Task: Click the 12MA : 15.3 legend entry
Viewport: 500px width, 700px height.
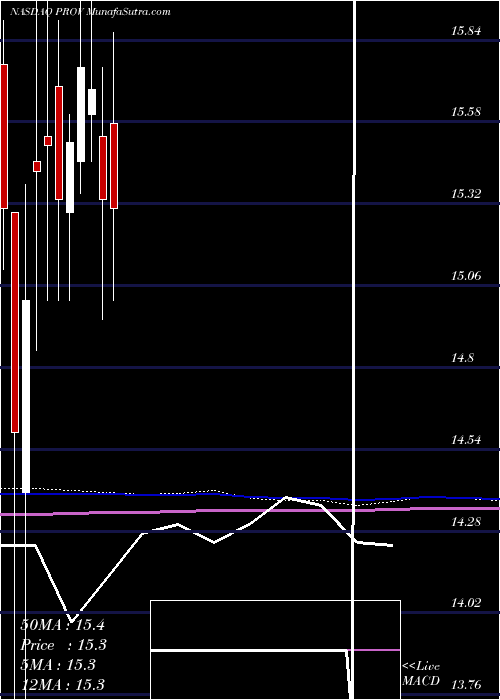Action: pyautogui.click(x=62, y=684)
